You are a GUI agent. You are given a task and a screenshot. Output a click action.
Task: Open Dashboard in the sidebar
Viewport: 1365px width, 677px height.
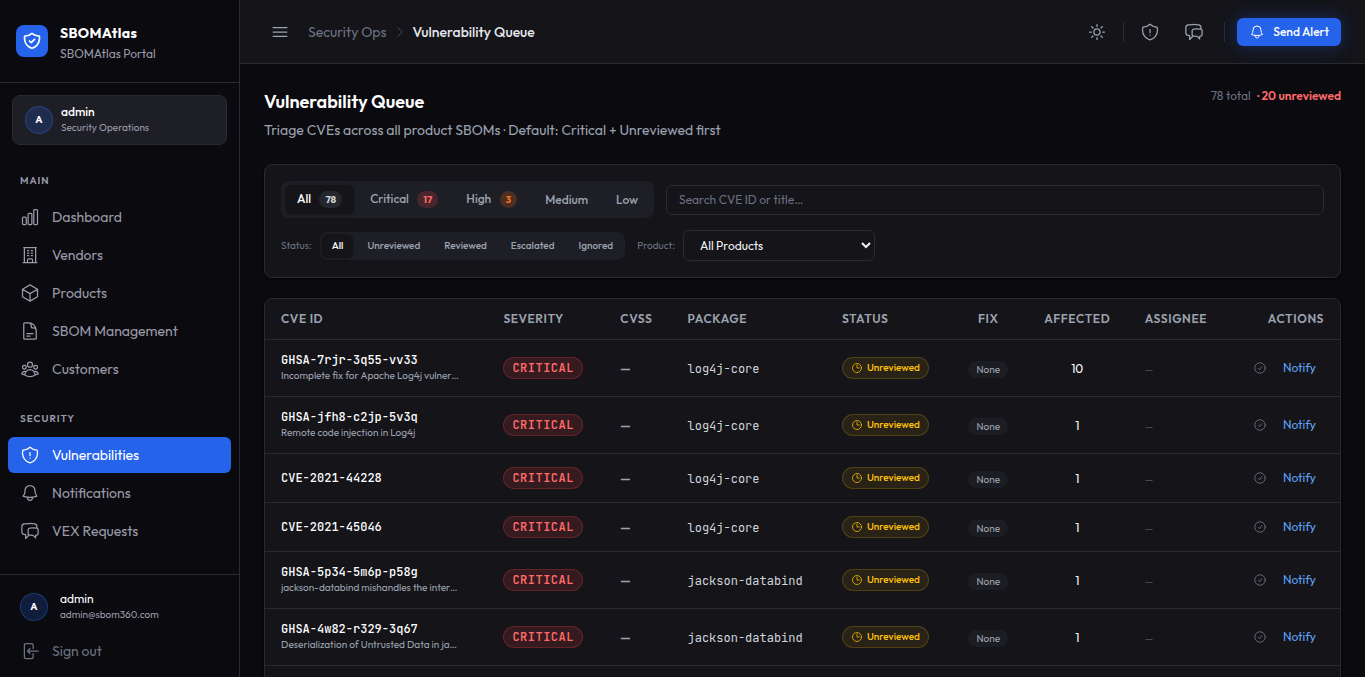tap(119, 217)
